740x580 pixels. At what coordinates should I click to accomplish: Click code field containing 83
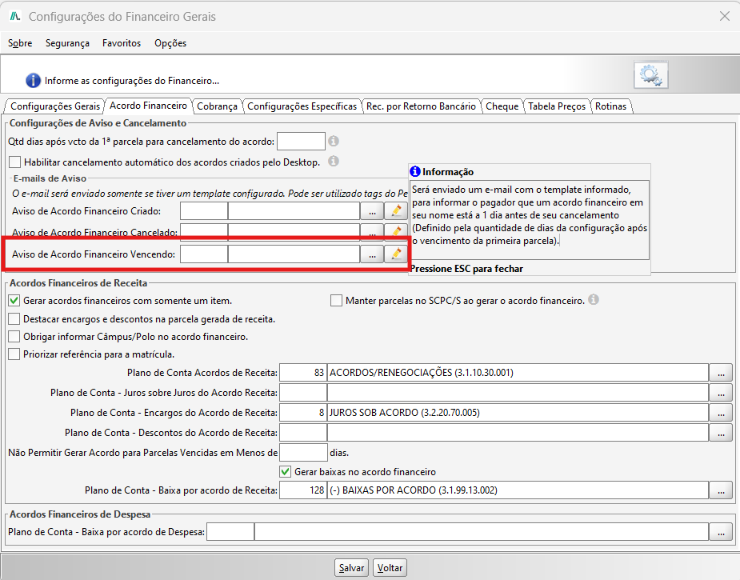pyautogui.click(x=303, y=372)
